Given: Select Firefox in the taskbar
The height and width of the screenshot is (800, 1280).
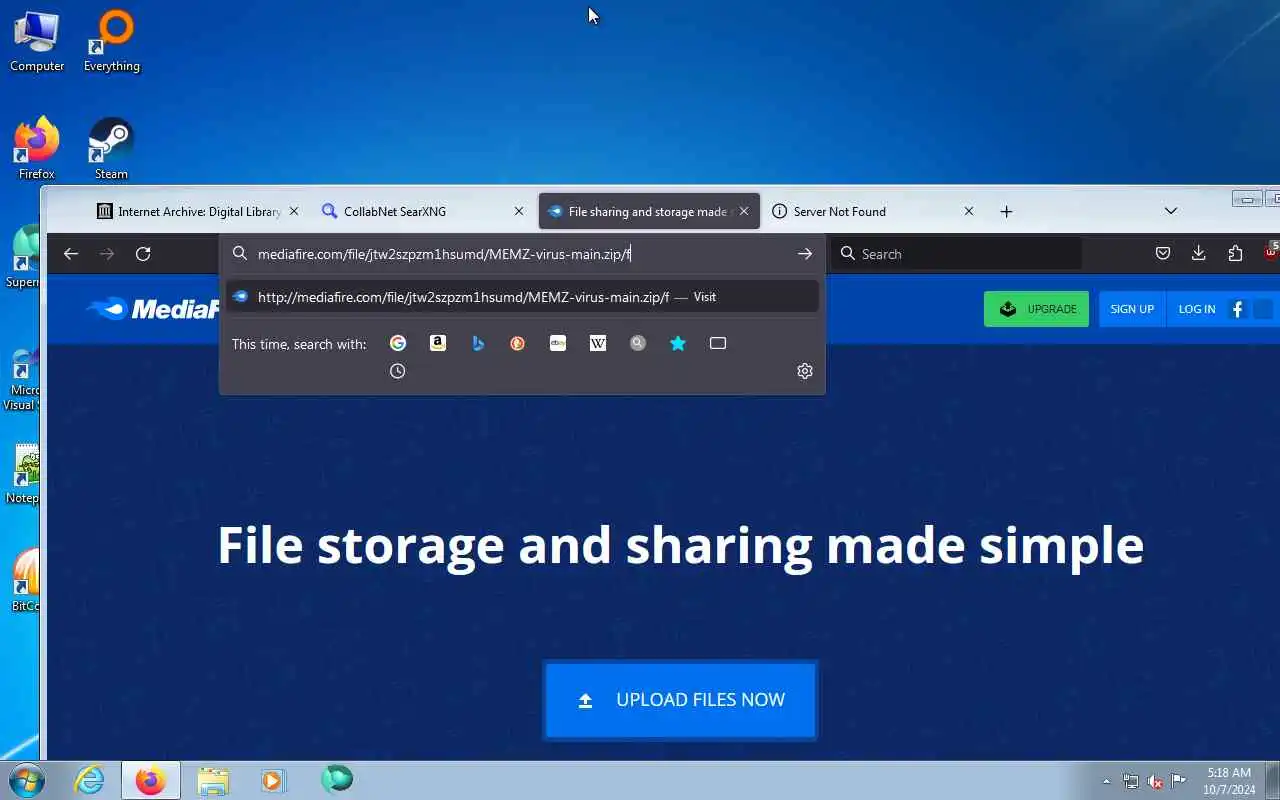Looking at the screenshot, I should pyautogui.click(x=151, y=779).
